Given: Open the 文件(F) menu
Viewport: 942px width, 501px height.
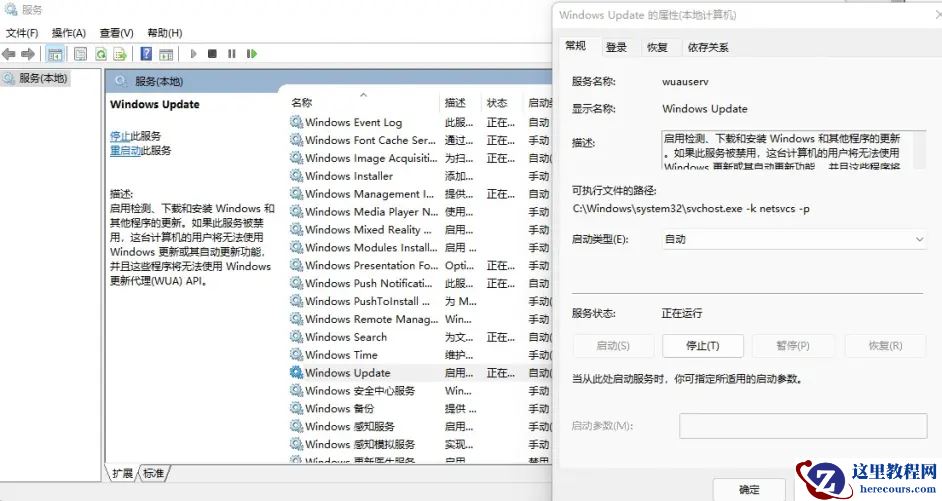Looking at the screenshot, I should tap(22, 33).
